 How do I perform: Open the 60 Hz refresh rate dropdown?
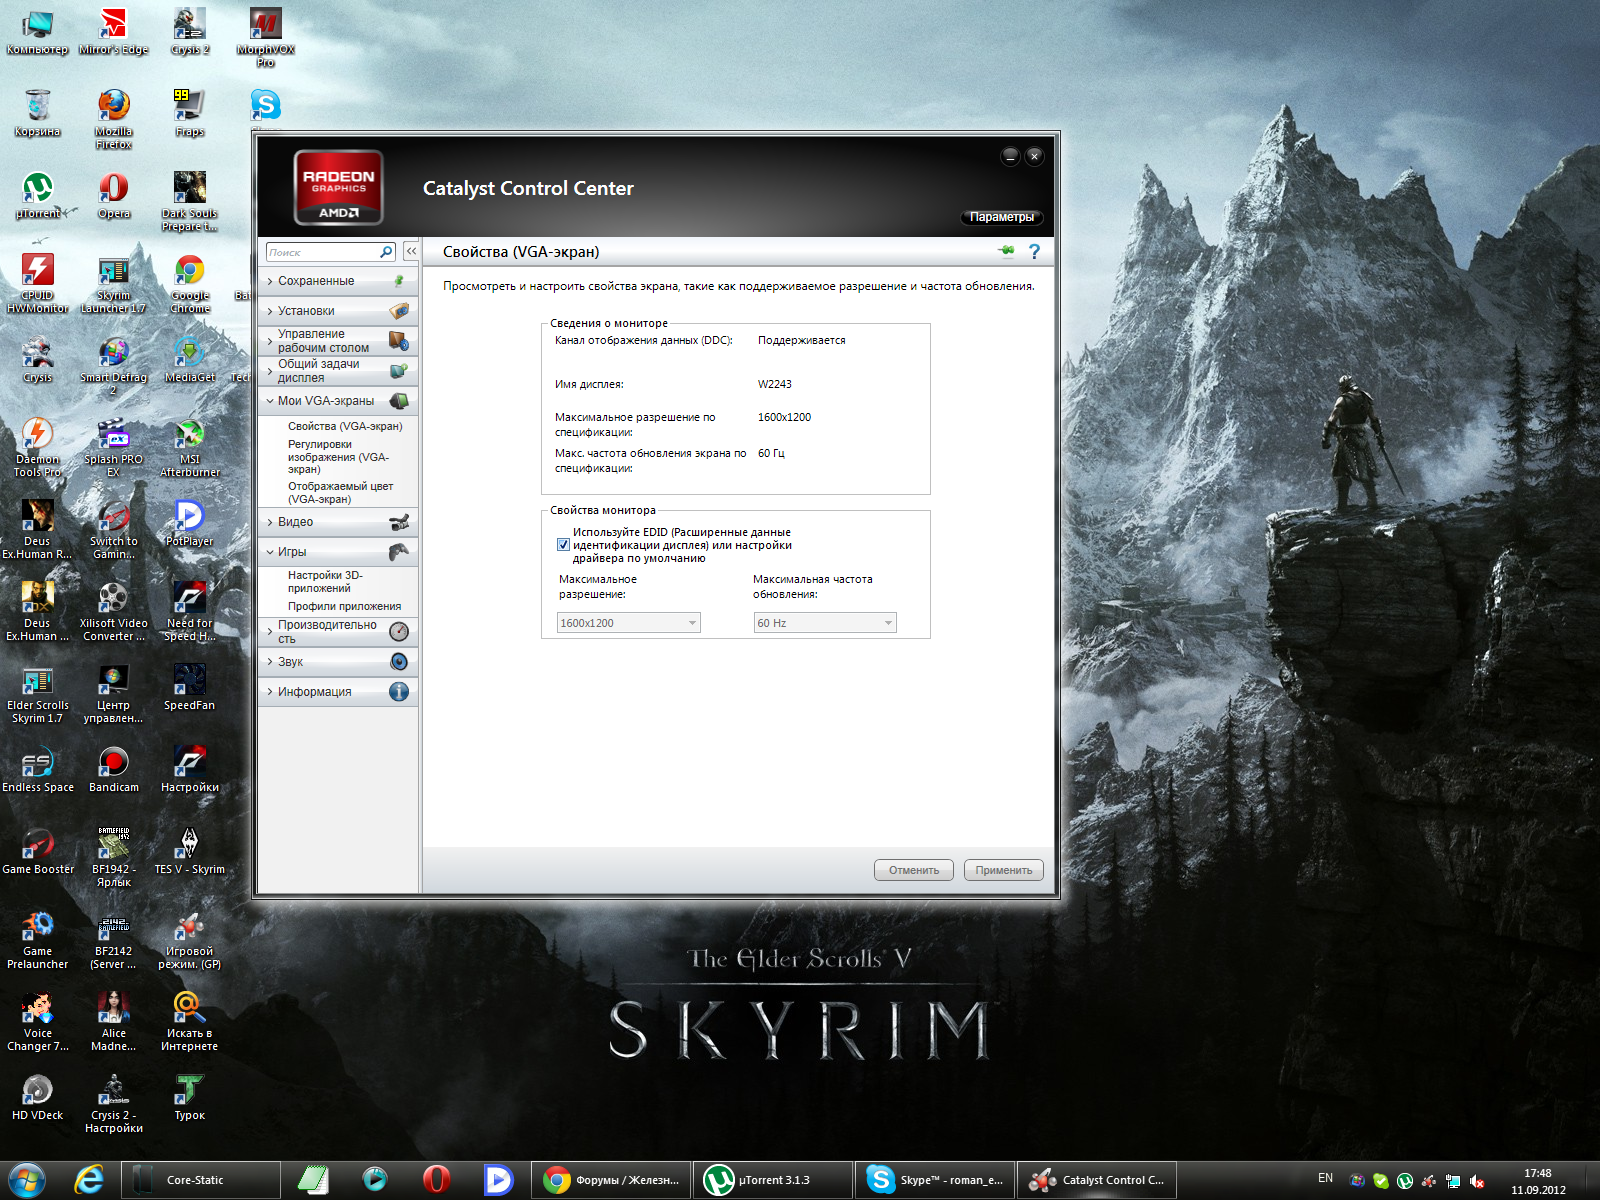click(825, 623)
